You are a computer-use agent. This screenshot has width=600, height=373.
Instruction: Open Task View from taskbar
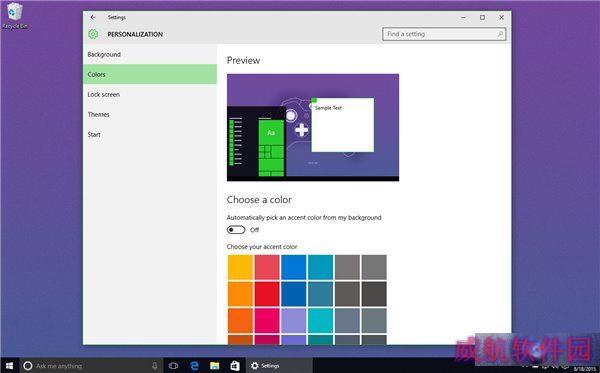pos(173,366)
